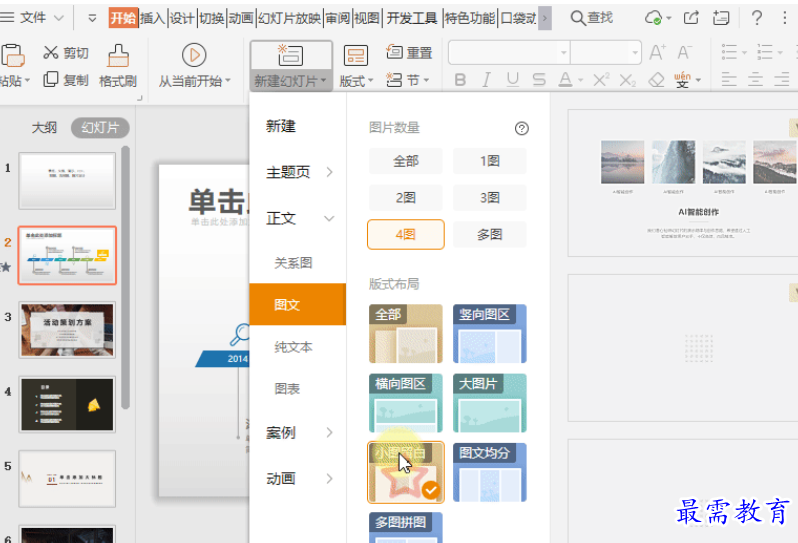Select the Format Painter brush

click(118, 55)
